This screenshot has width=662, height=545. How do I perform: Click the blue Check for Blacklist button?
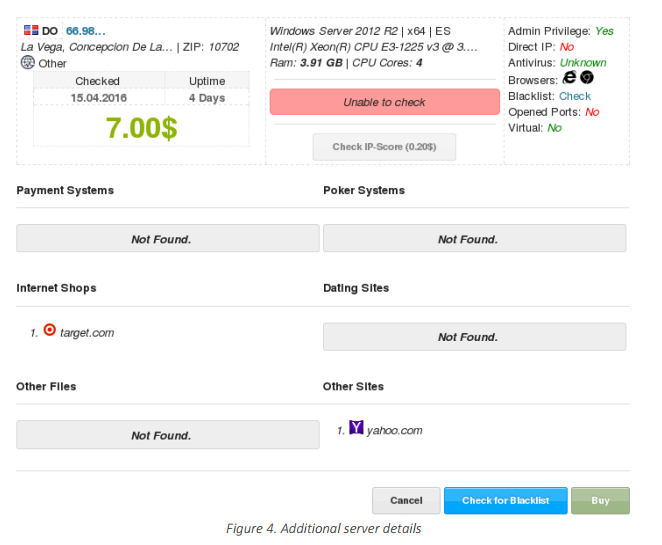pyautogui.click(x=505, y=501)
